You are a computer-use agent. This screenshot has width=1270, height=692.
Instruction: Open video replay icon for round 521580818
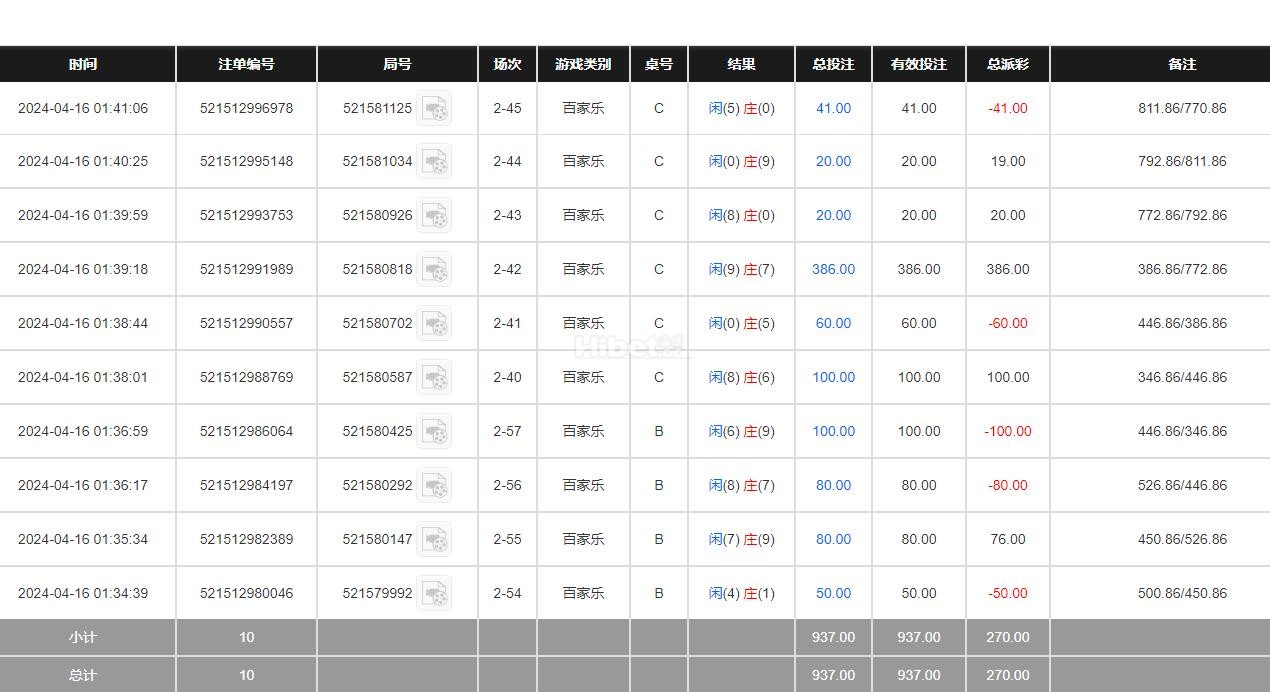(434, 270)
